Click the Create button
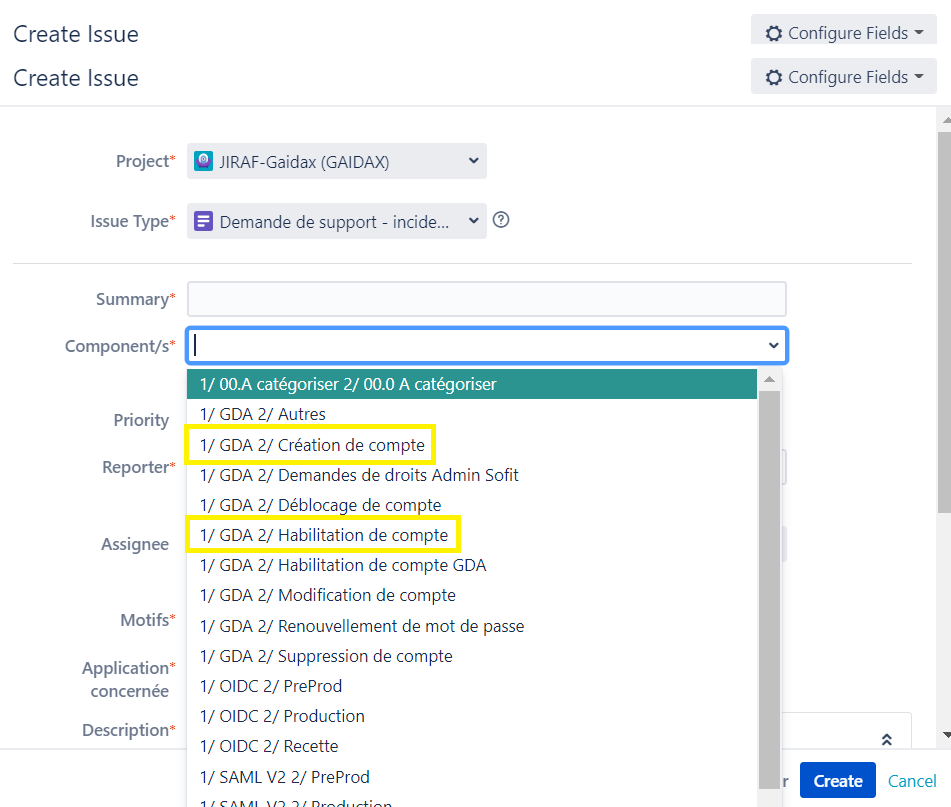This screenshot has width=951, height=807. click(838, 780)
